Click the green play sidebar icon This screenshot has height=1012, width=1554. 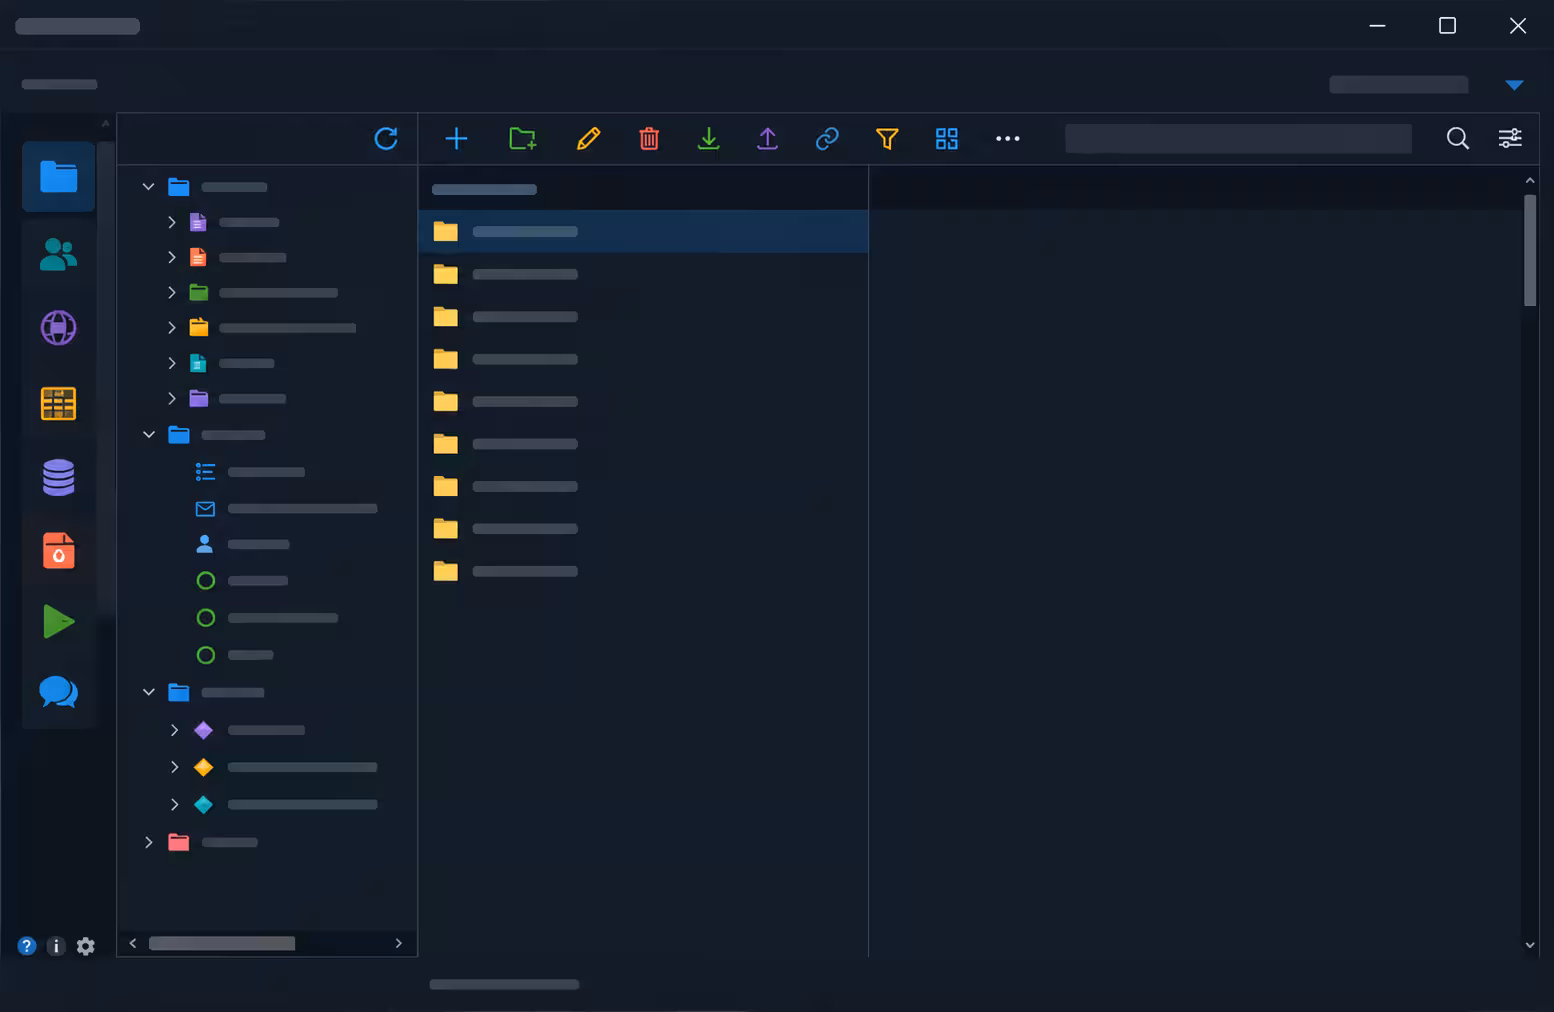click(58, 622)
